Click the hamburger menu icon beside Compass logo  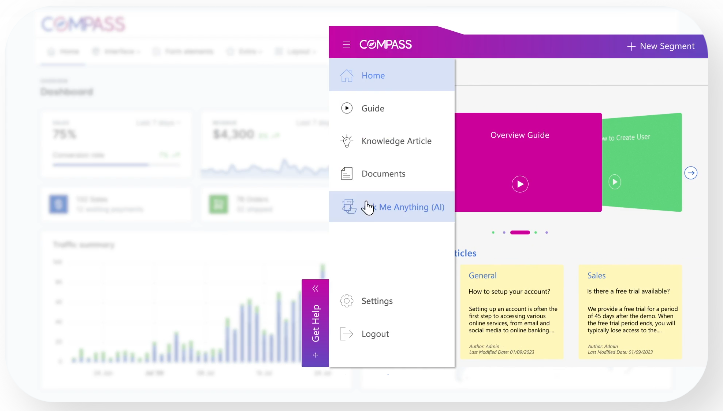346,45
